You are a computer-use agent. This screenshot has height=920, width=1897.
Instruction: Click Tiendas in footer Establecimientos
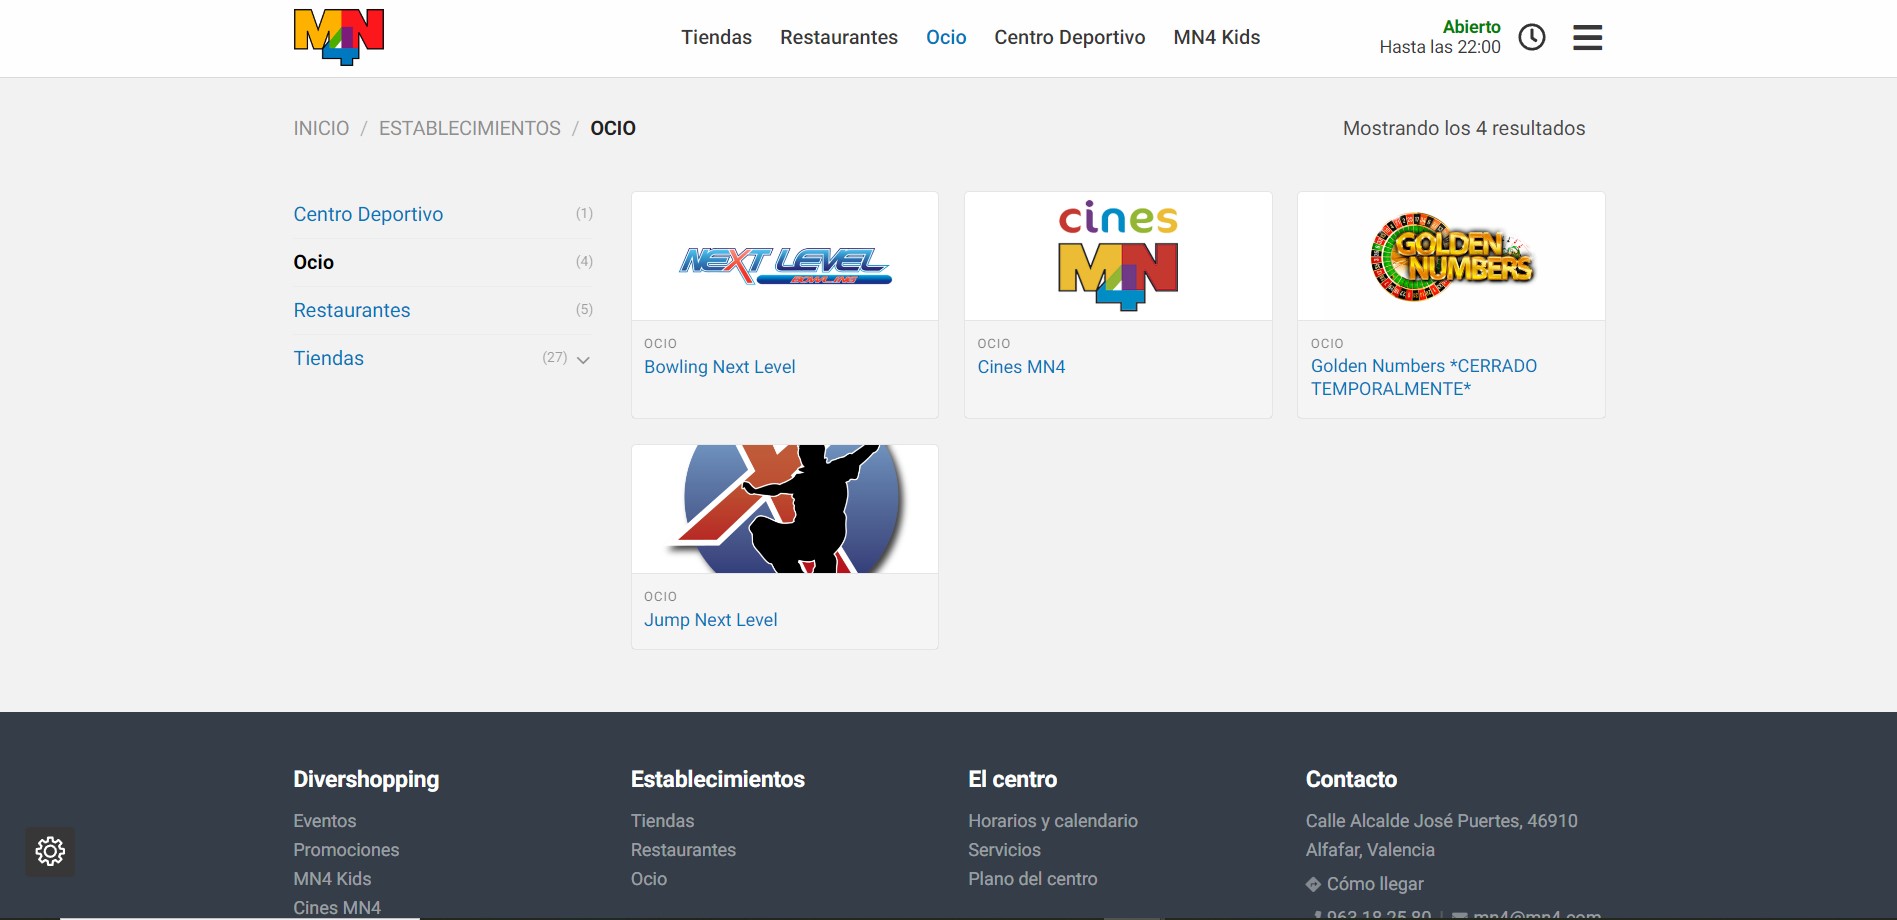(x=662, y=821)
